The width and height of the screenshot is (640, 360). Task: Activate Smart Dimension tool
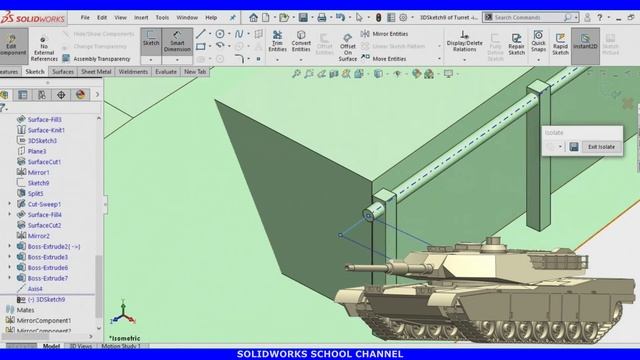point(177,41)
